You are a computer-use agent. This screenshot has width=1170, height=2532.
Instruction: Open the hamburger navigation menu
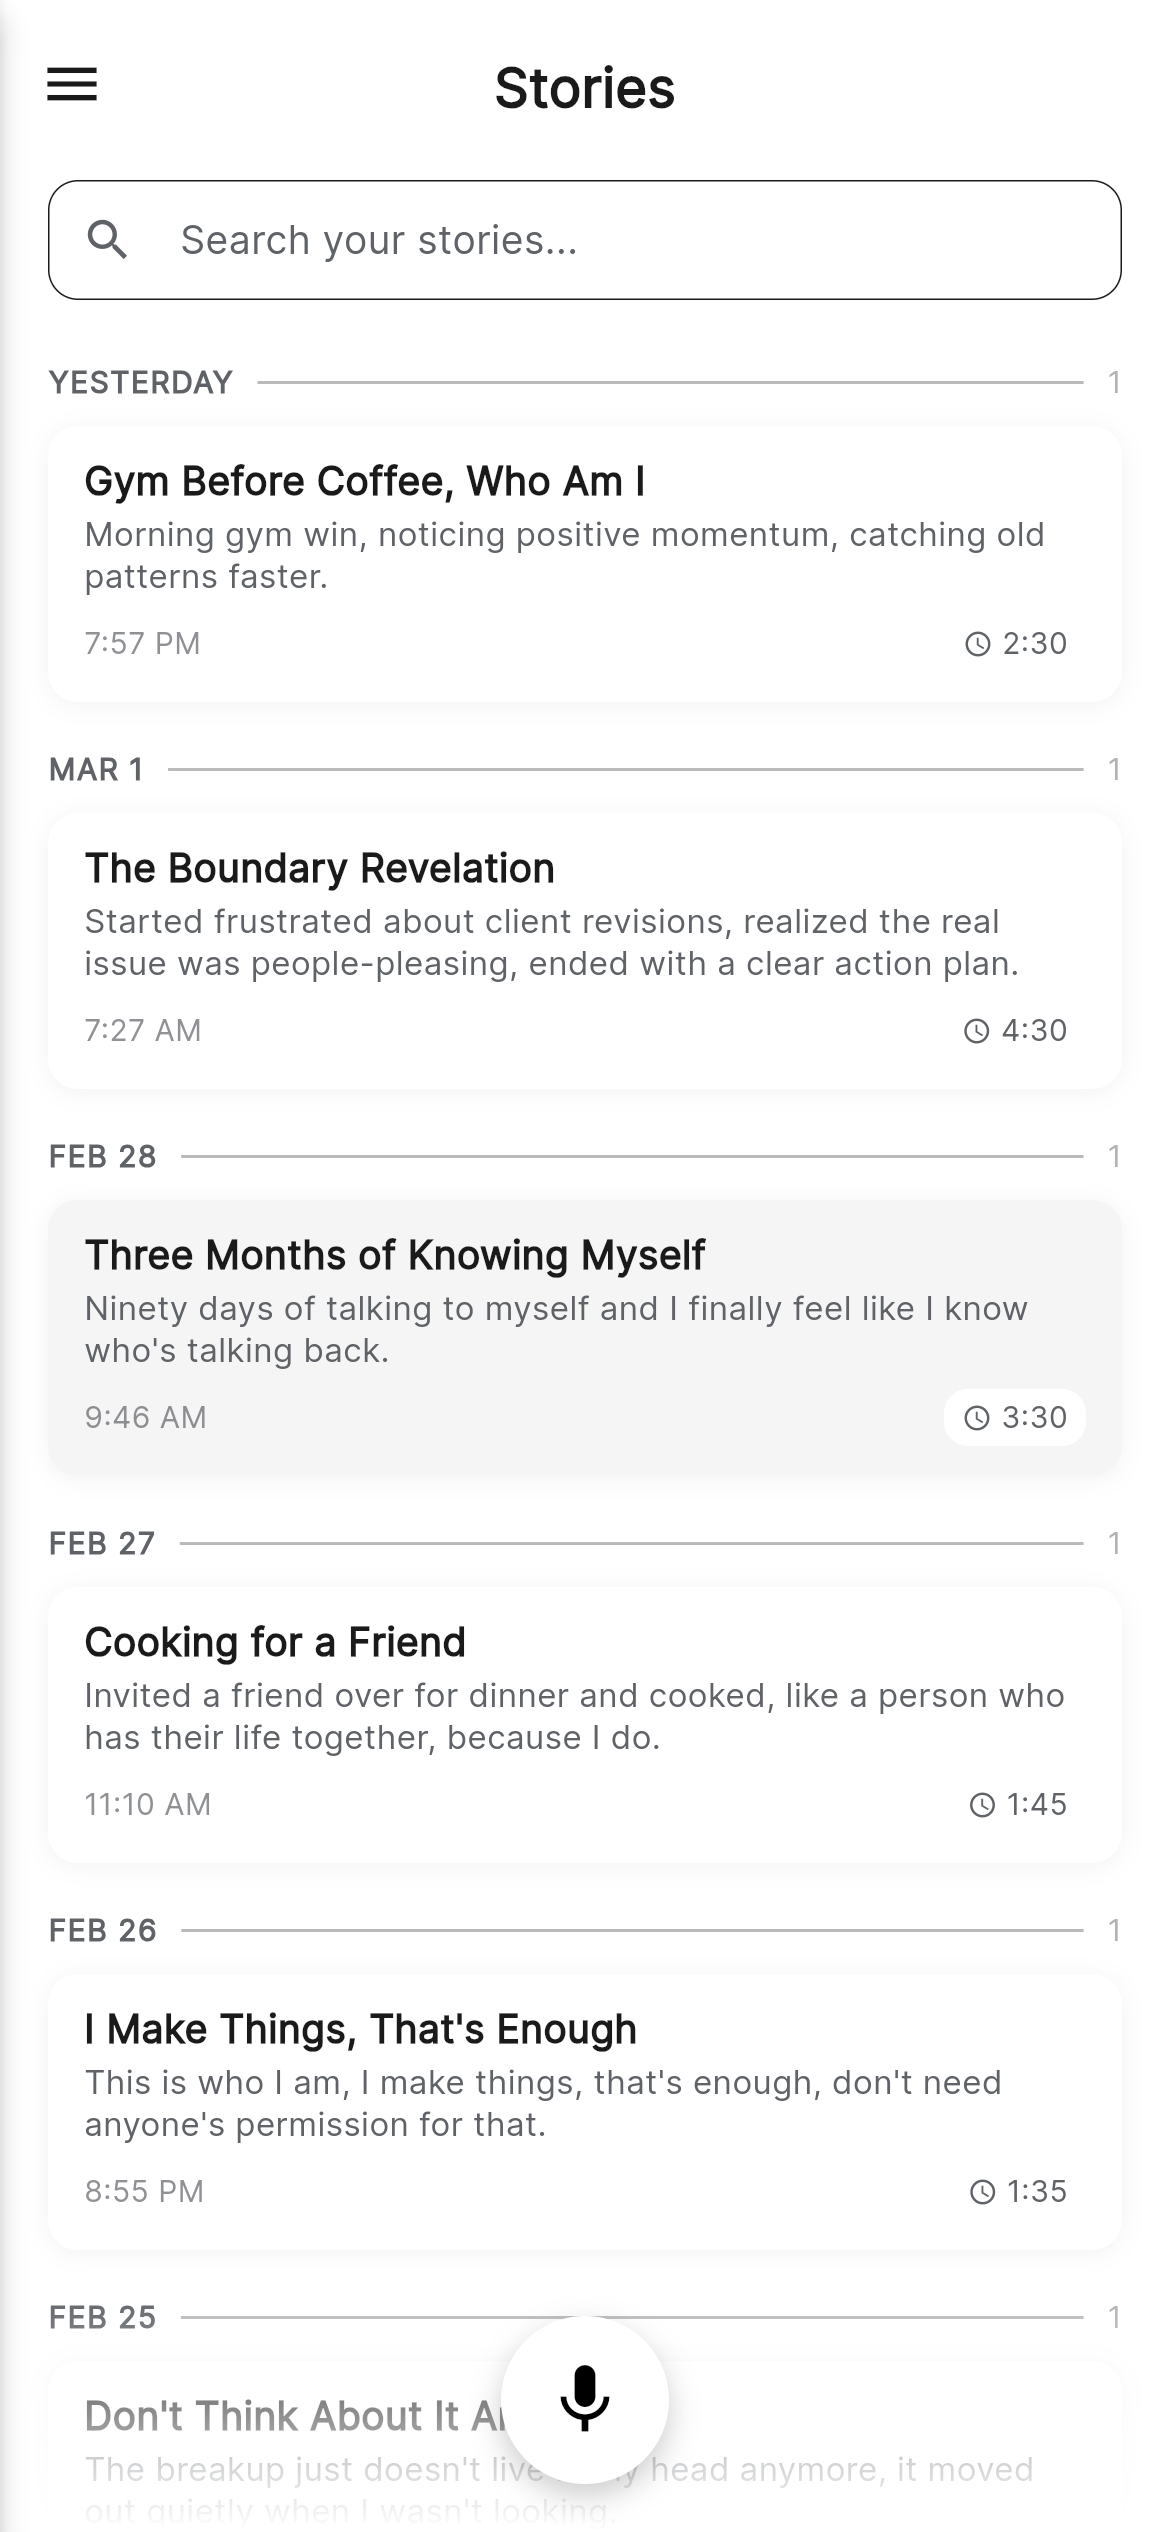pyautogui.click(x=74, y=87)
